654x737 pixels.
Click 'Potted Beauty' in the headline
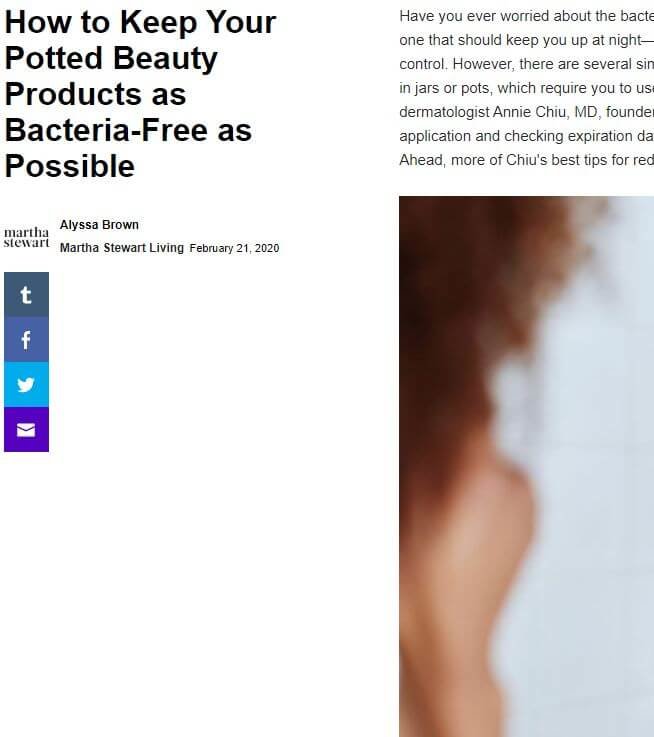111,58
